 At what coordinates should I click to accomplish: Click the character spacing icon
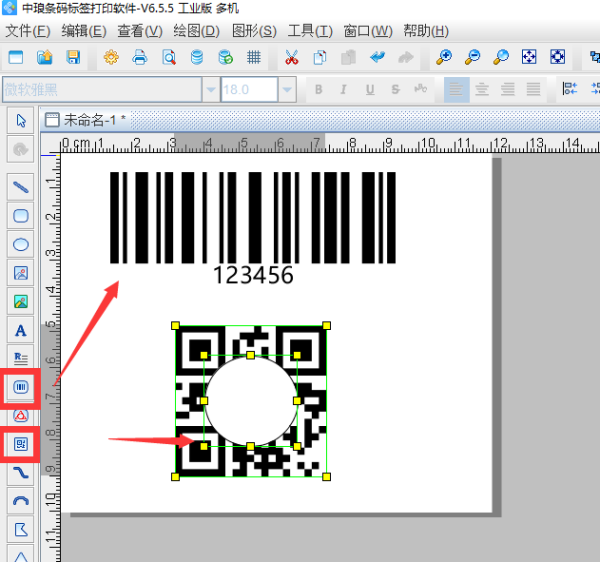click(421, 89)
